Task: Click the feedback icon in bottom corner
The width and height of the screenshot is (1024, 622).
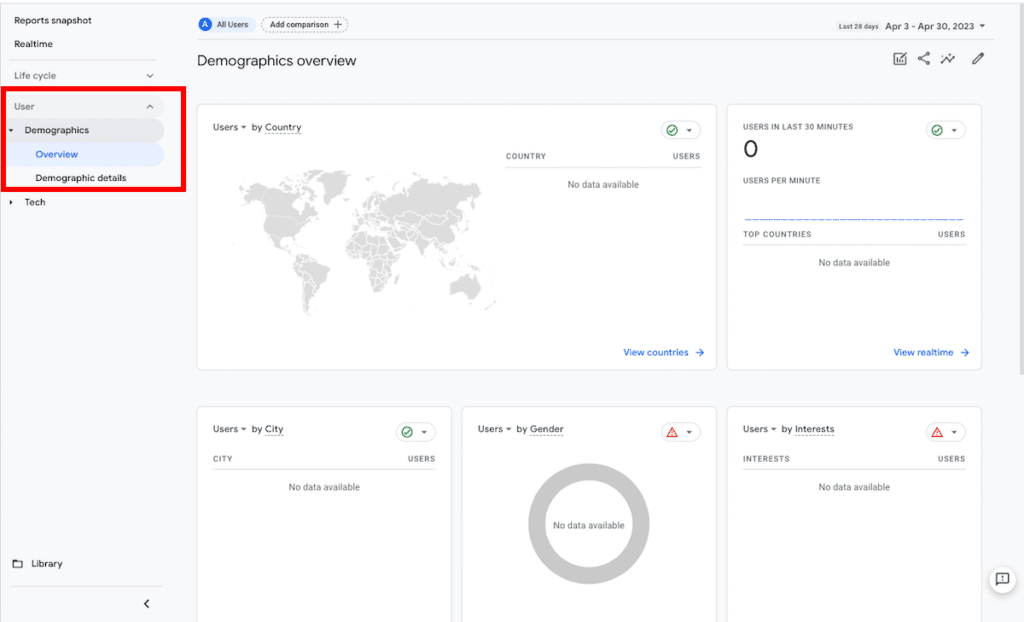Action: click(x=1002, y=579)
